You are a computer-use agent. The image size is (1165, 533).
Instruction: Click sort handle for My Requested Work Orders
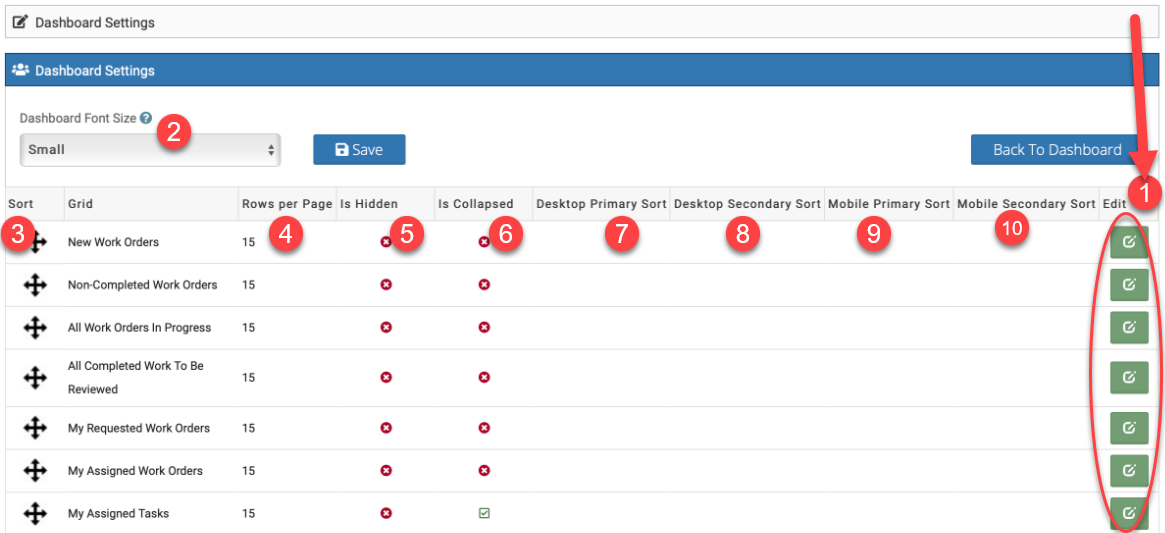click(35, 428)
